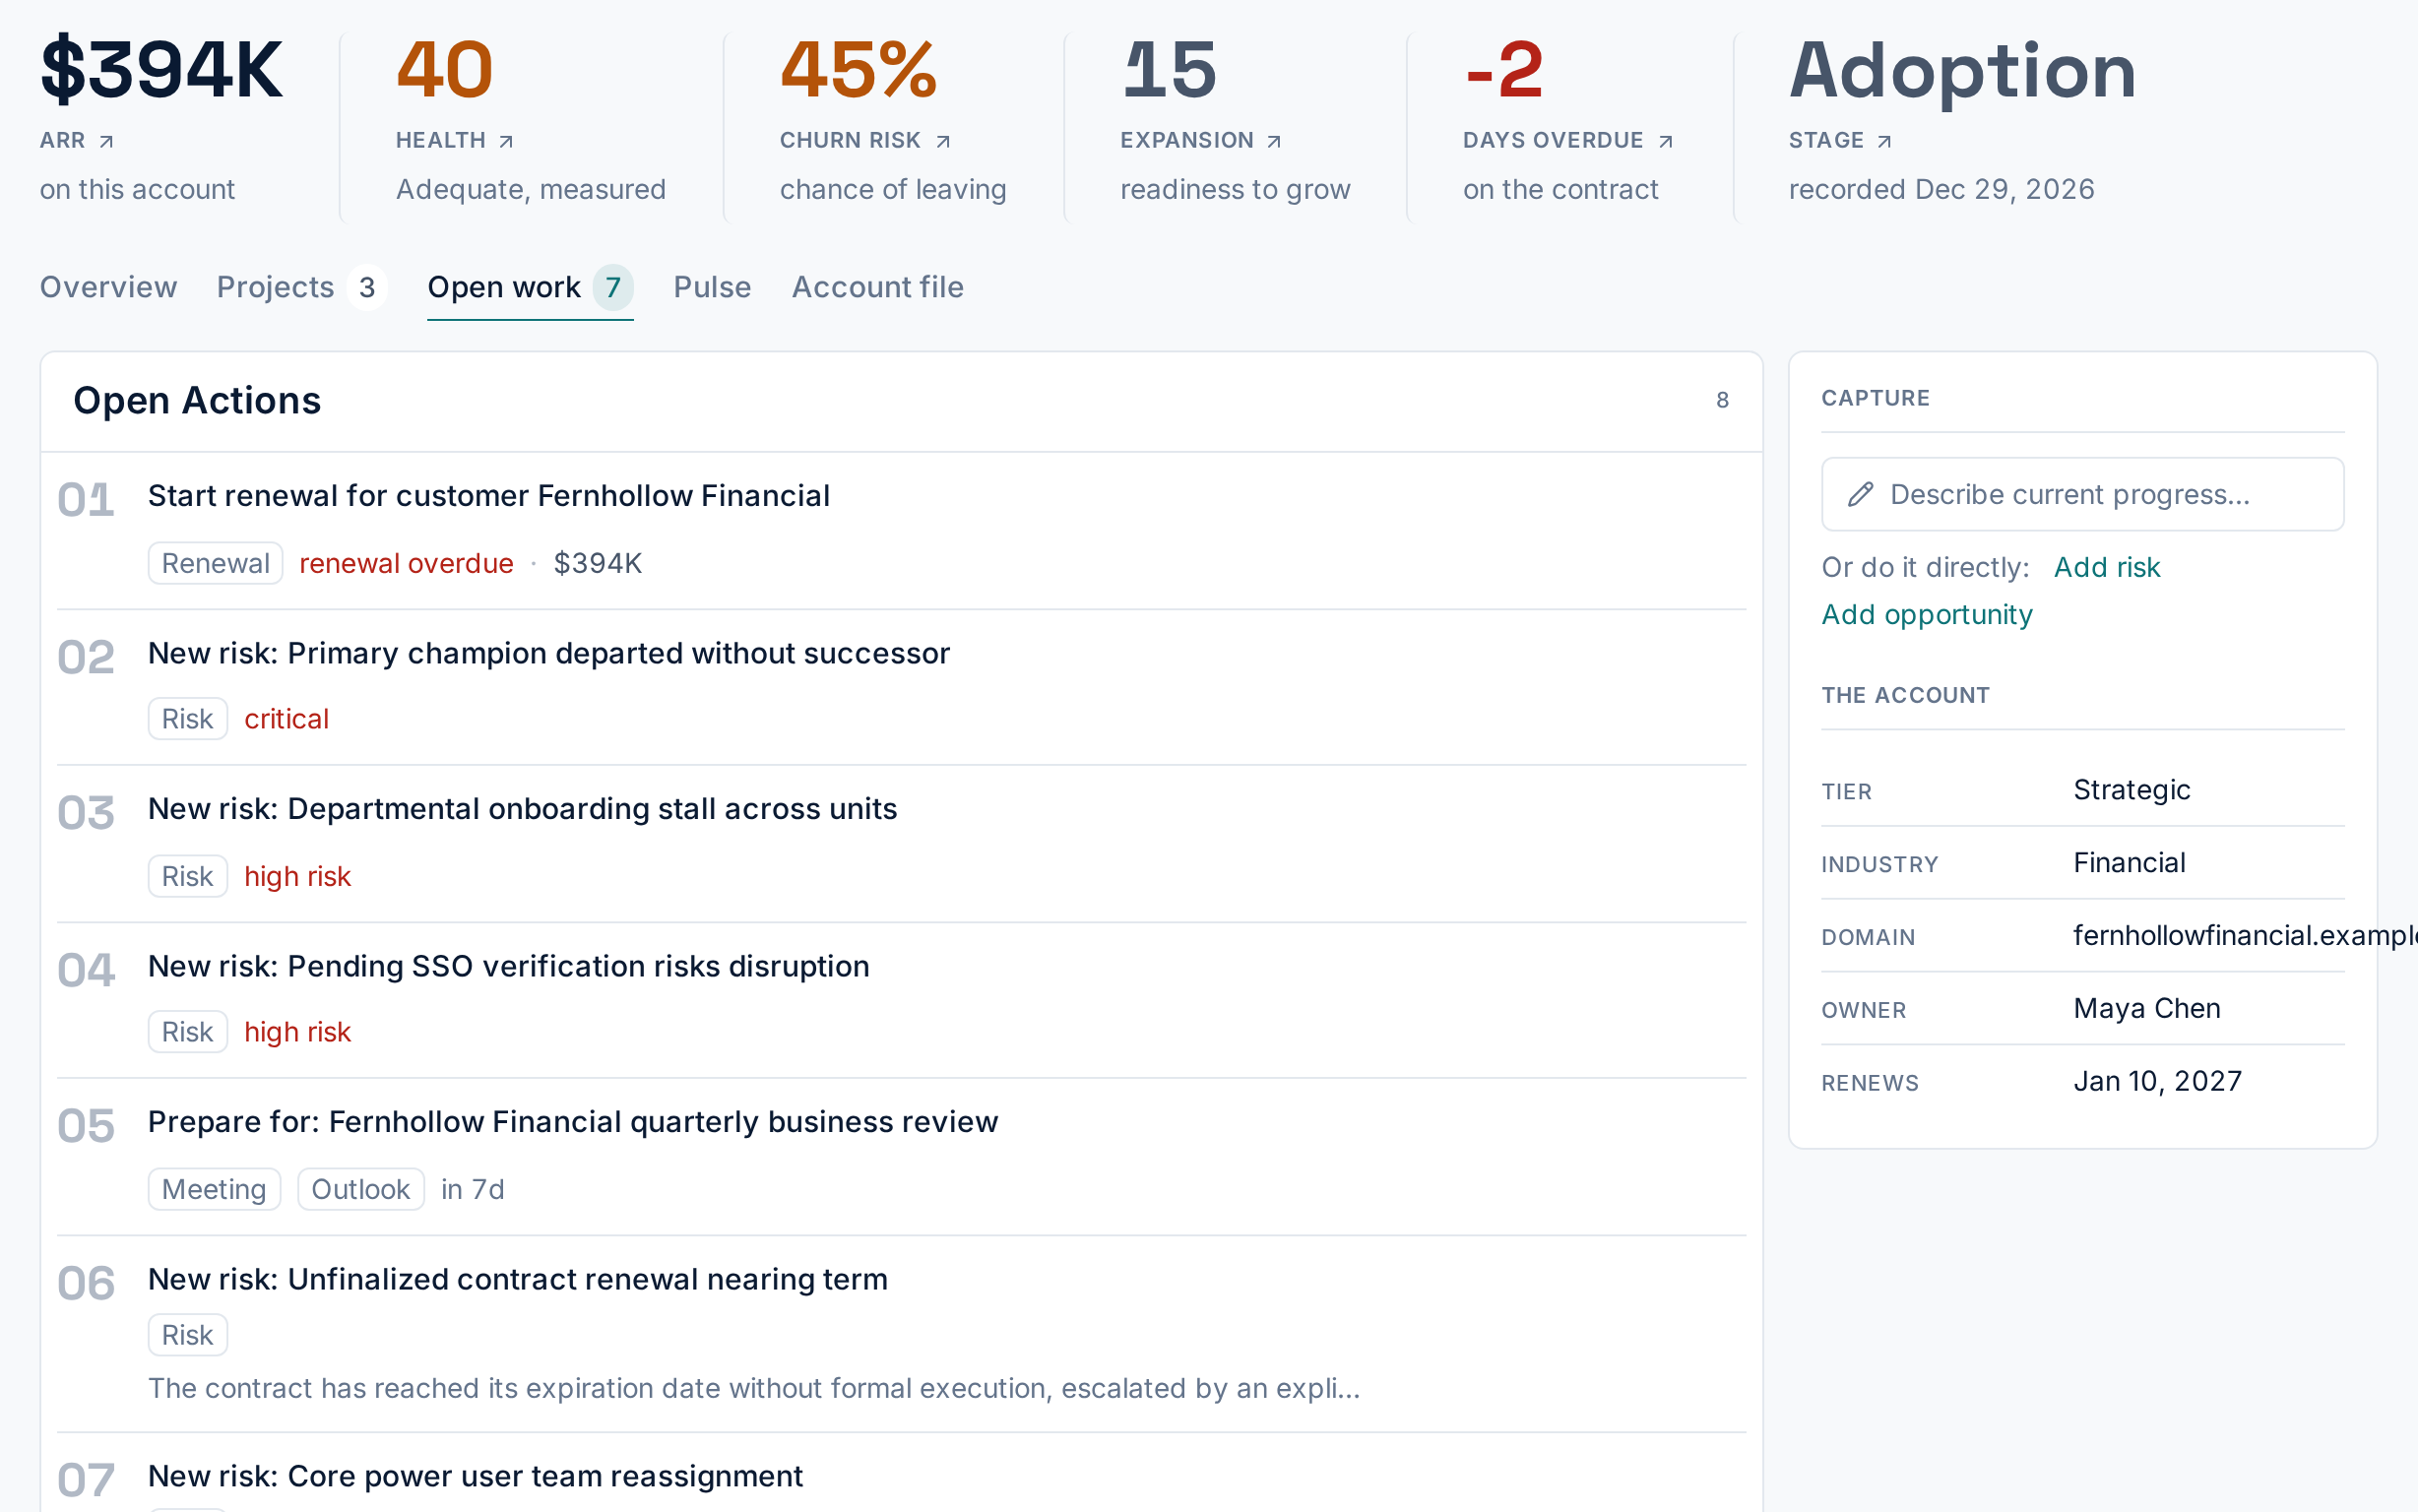
Task: Open the STAGE arrow icon
Action: tap(1885, 142)
